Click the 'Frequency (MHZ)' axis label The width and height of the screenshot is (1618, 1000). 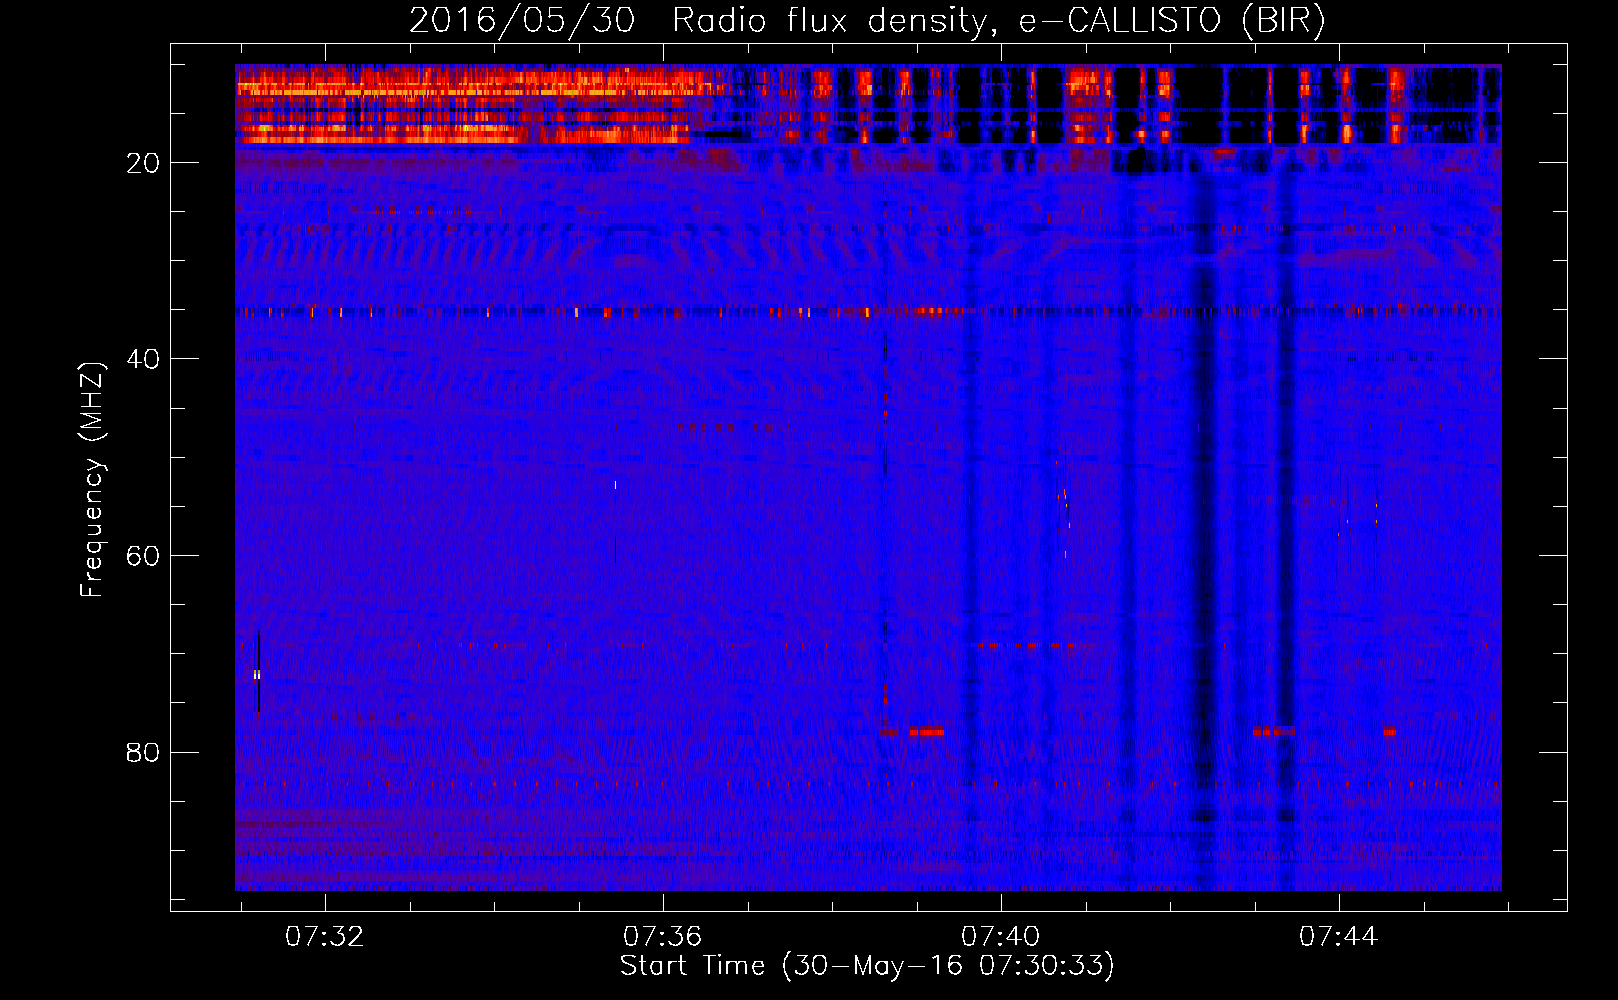tap(92, 480)
